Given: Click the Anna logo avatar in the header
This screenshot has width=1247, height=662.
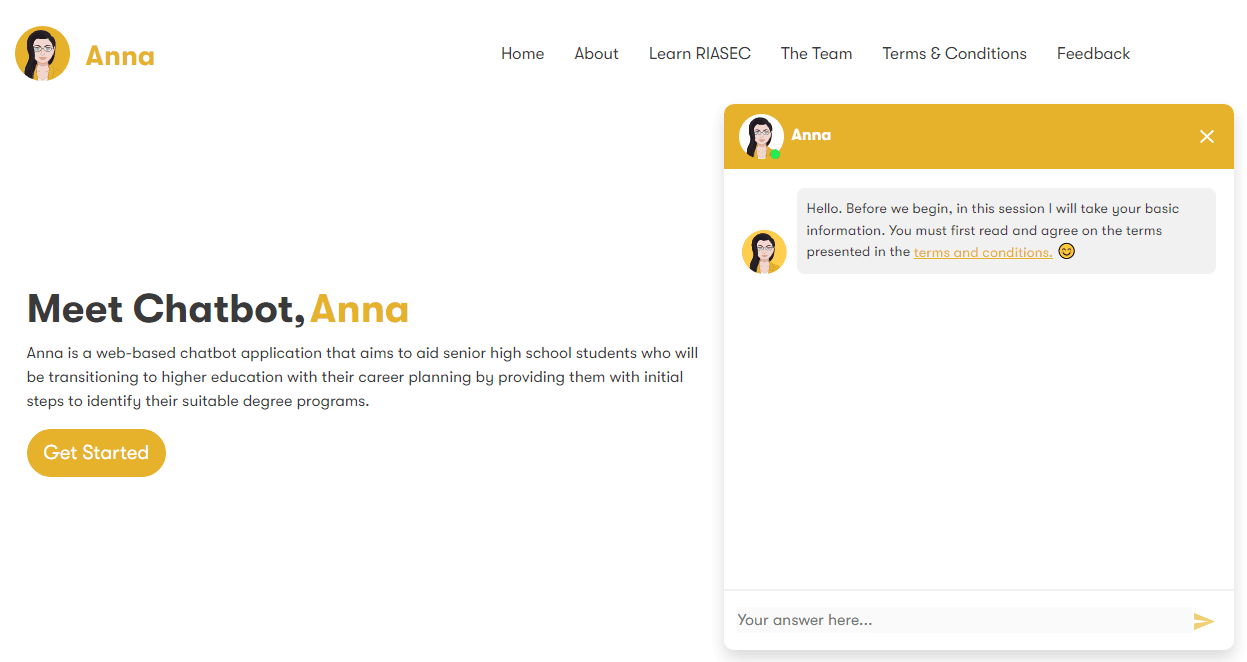Looking at the screenshot, I should [x=42, y=52].
